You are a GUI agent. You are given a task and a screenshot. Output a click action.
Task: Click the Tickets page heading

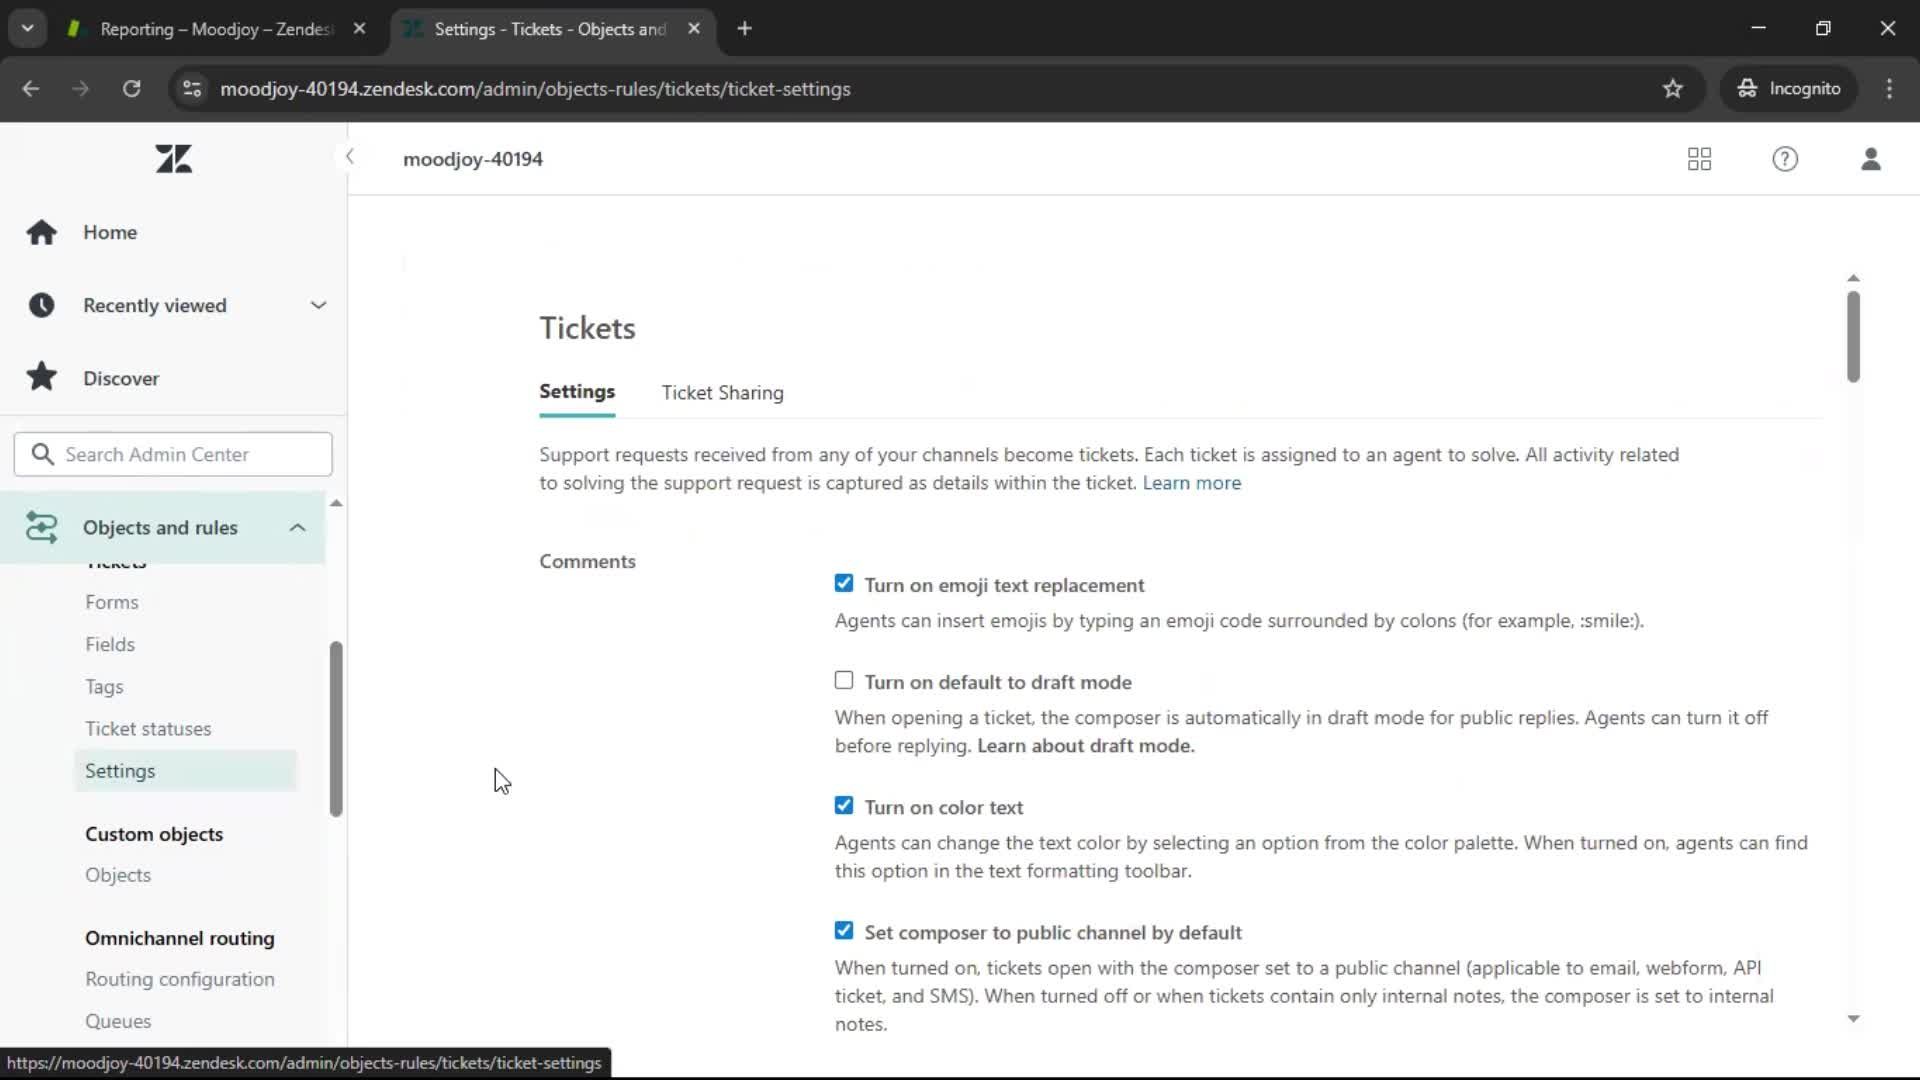[x=587, y=328]
